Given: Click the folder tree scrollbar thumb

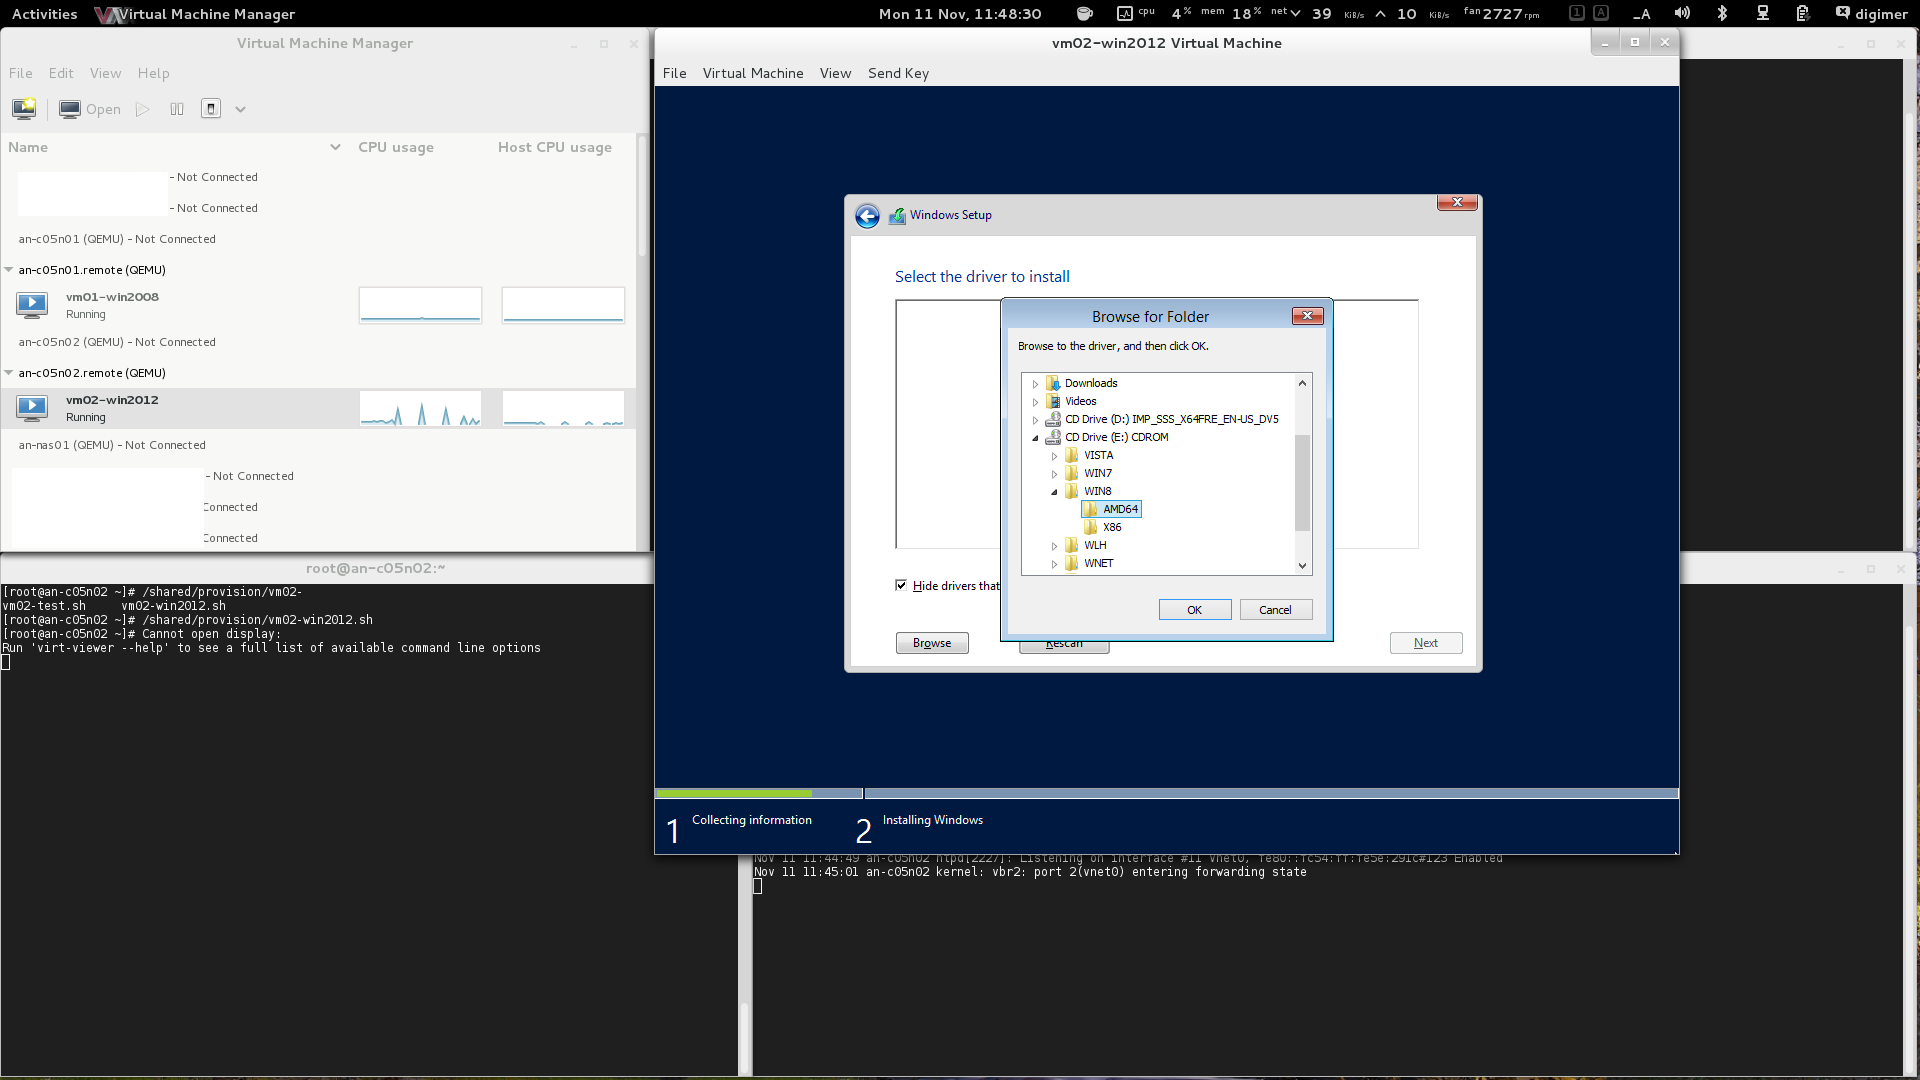Looking at the screenshot, I should click(x=1302, y=482).
